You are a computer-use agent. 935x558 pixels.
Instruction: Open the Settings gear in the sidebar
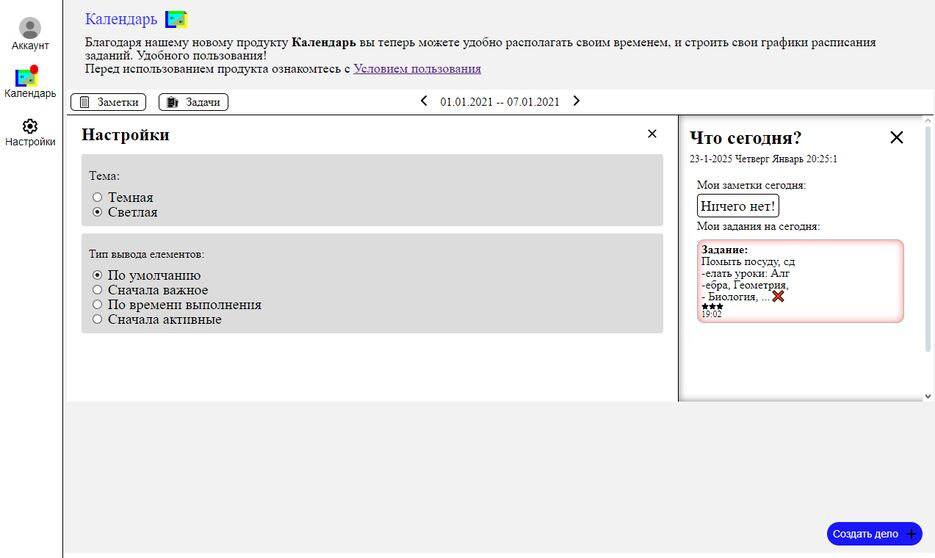(30, 126)
